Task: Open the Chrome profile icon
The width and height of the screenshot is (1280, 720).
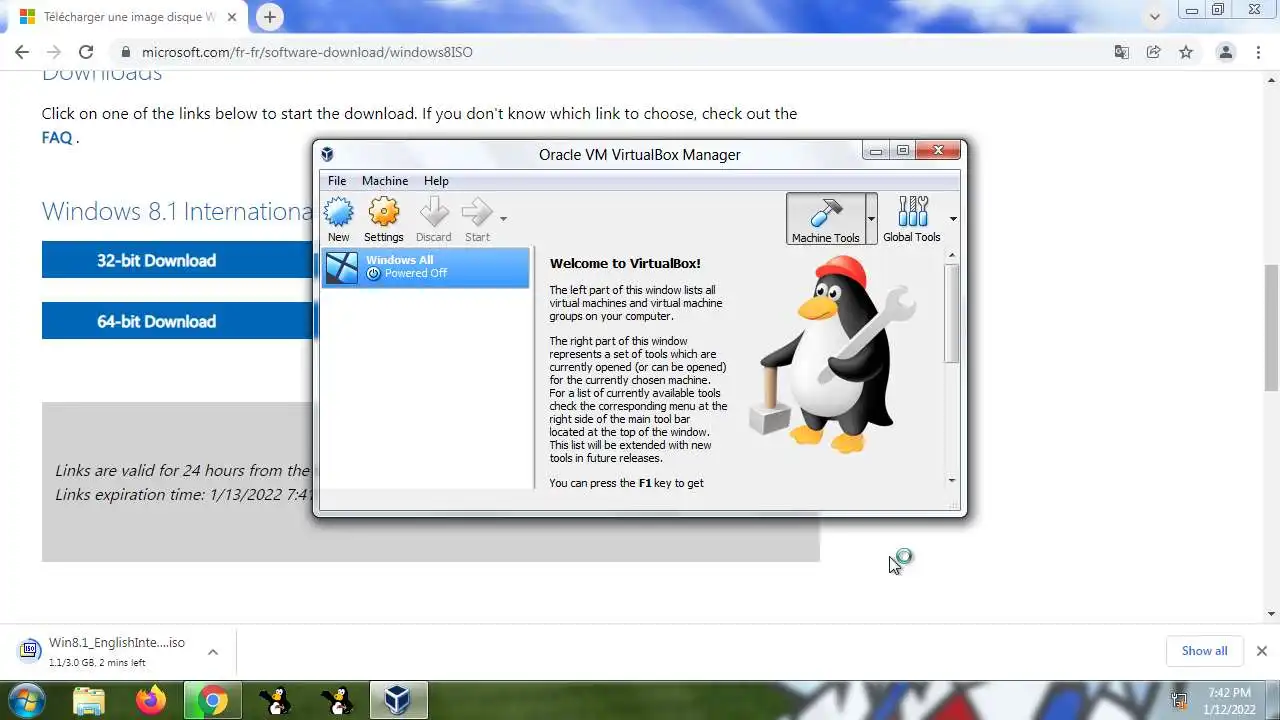Action: [1225, 52]
